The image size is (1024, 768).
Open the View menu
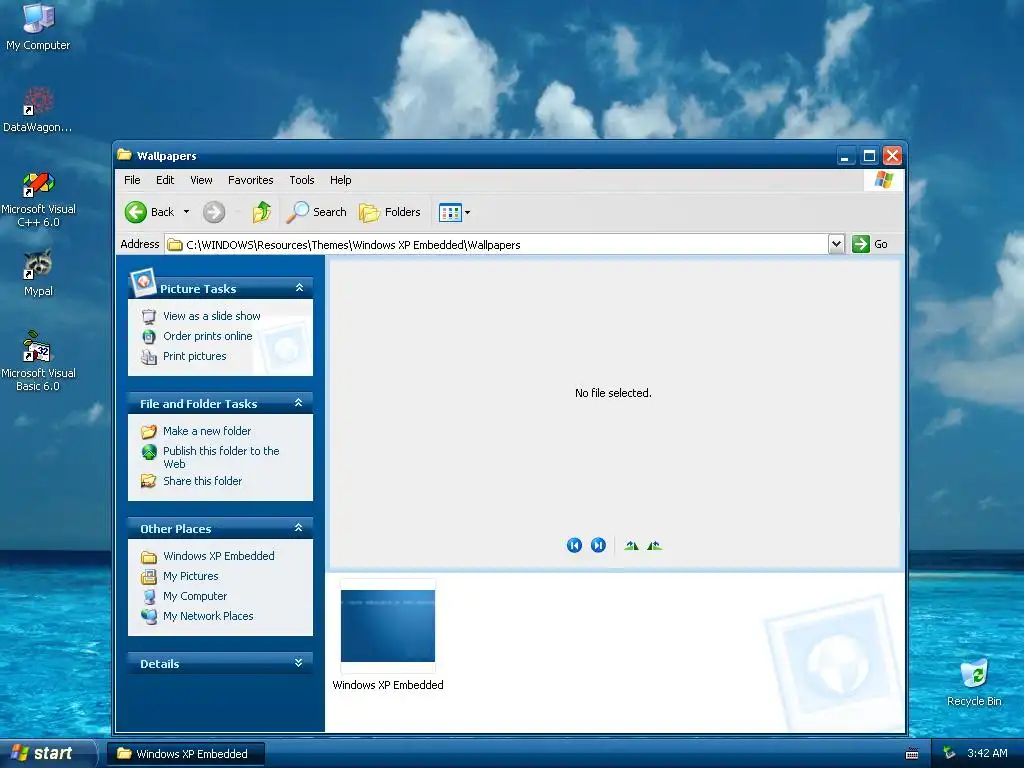click(x=201, y=180)
